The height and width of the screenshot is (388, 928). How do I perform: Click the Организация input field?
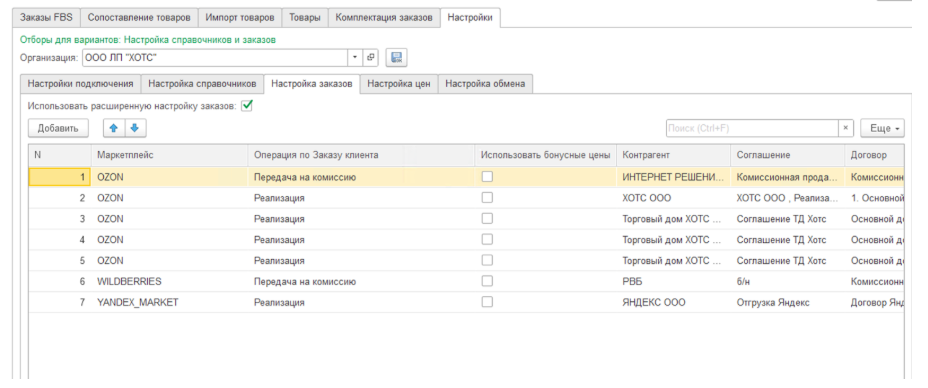pos(214,57)
